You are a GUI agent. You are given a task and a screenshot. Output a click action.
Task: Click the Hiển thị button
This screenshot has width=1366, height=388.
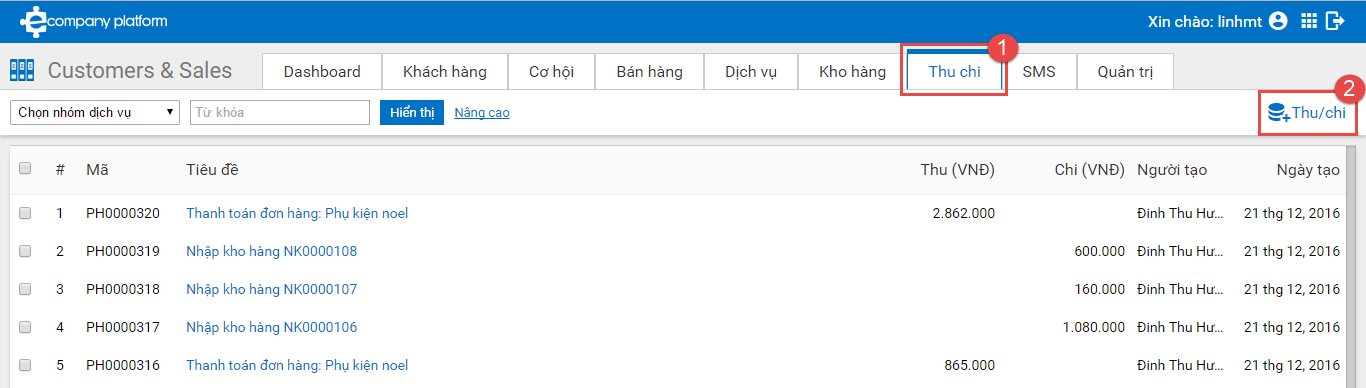click(x=412, y=112)
